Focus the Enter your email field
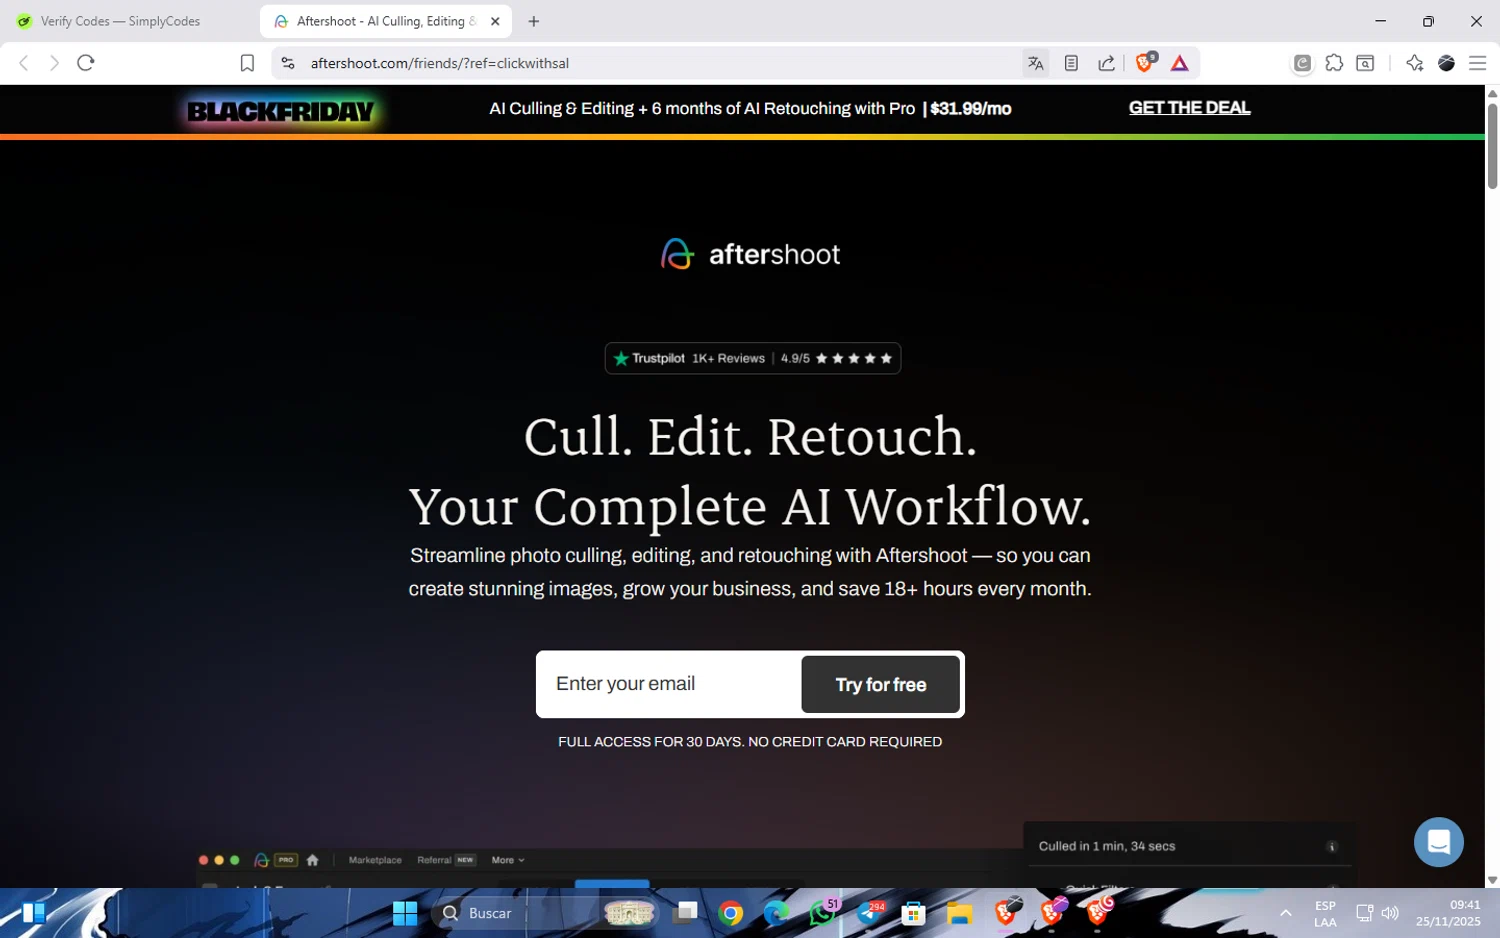The image size is (1500, 938). point(670,684)
